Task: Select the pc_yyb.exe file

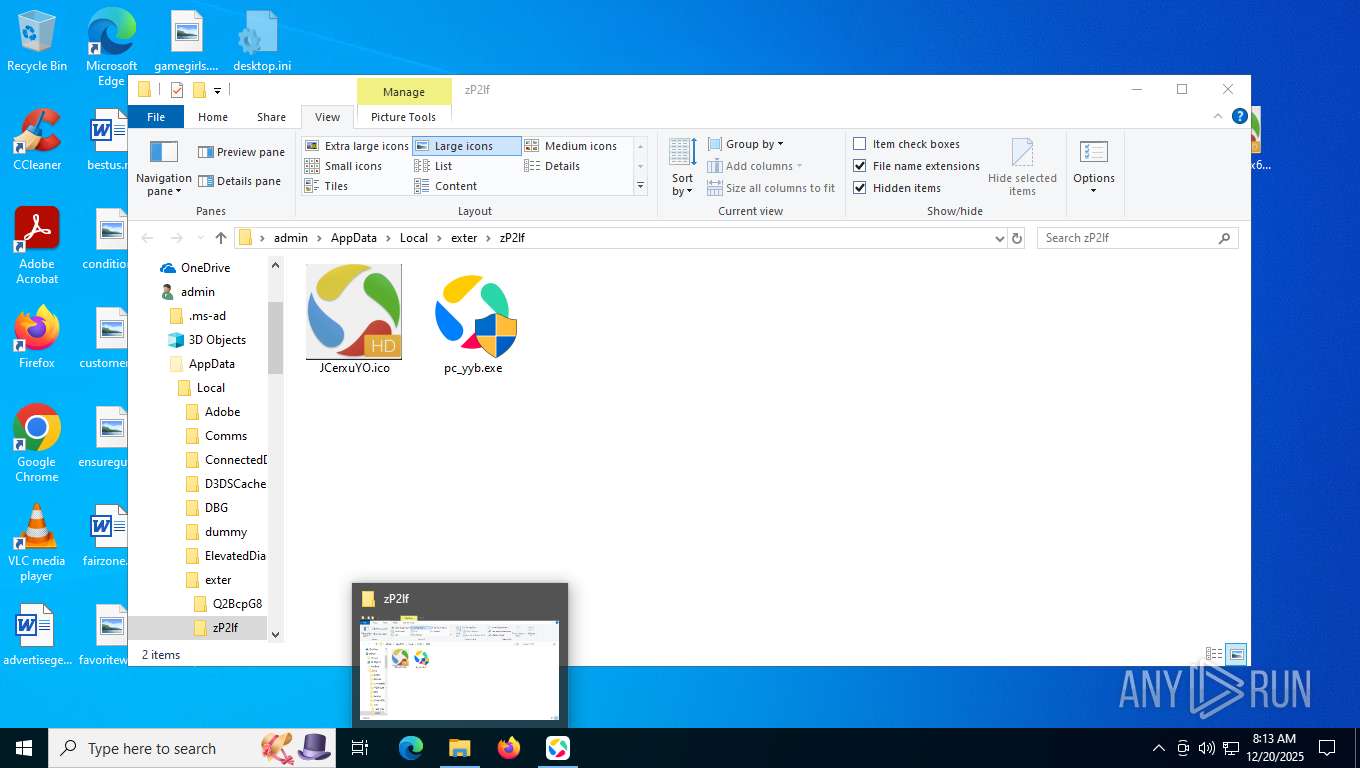Action: pos(473,320)
